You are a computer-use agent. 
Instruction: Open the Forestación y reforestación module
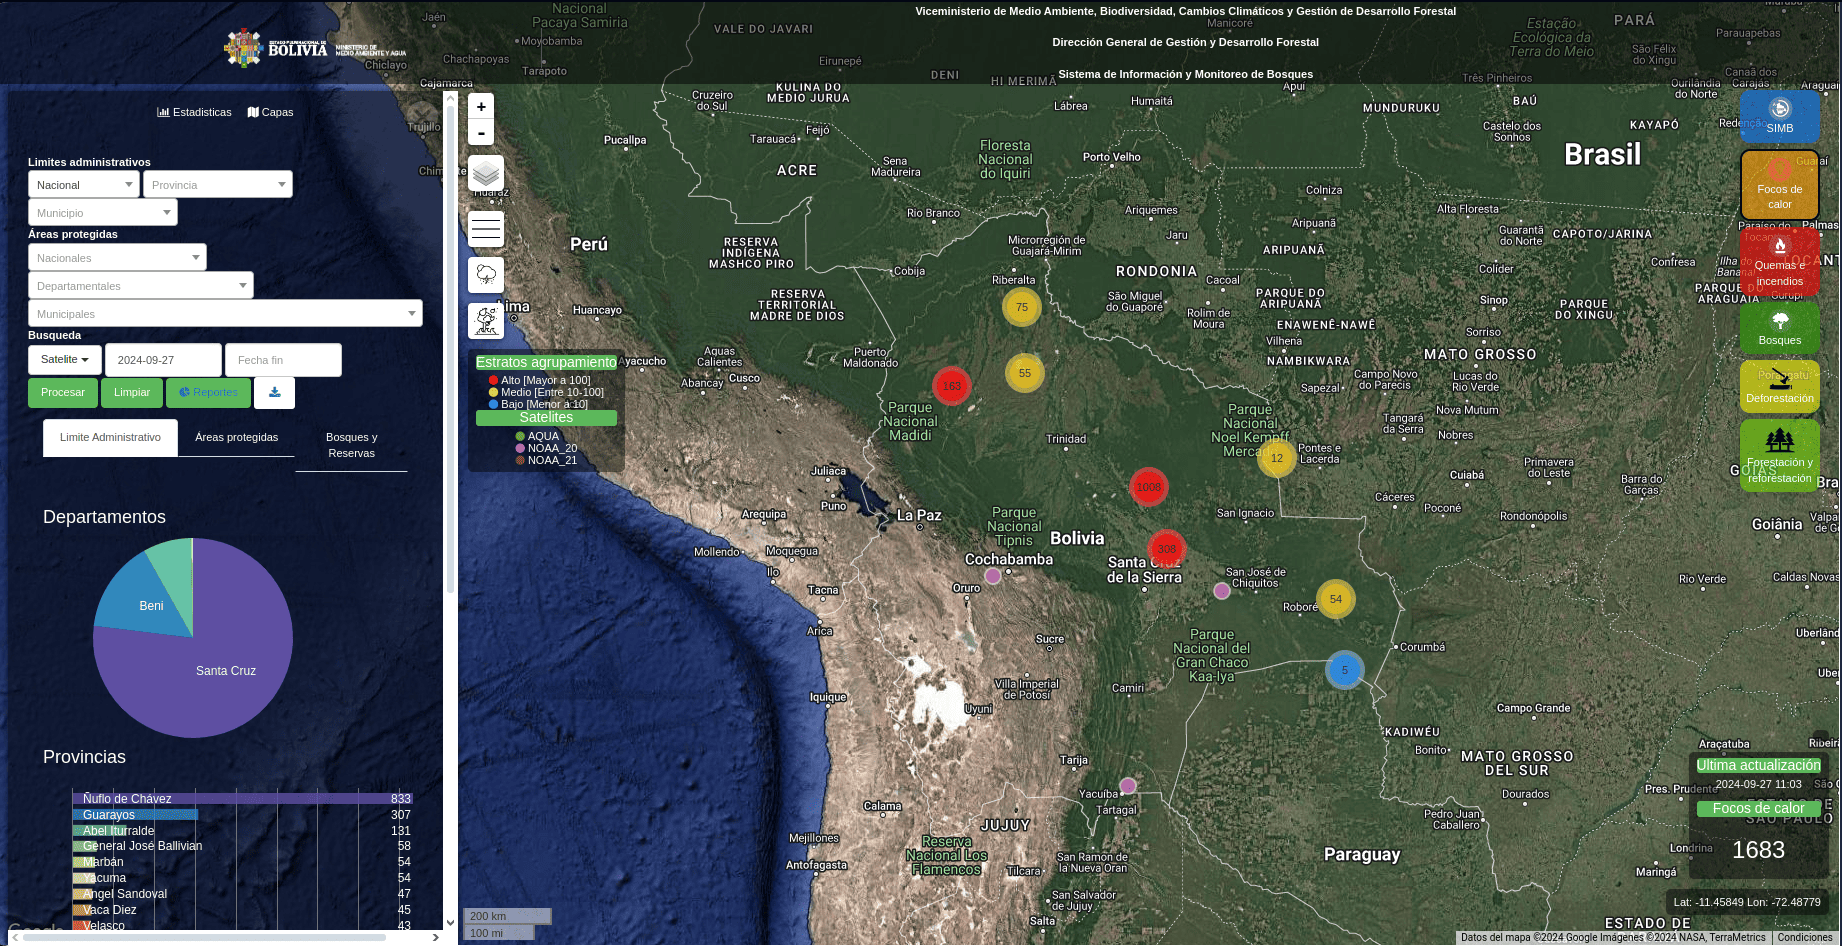[x=1780, y=455]
